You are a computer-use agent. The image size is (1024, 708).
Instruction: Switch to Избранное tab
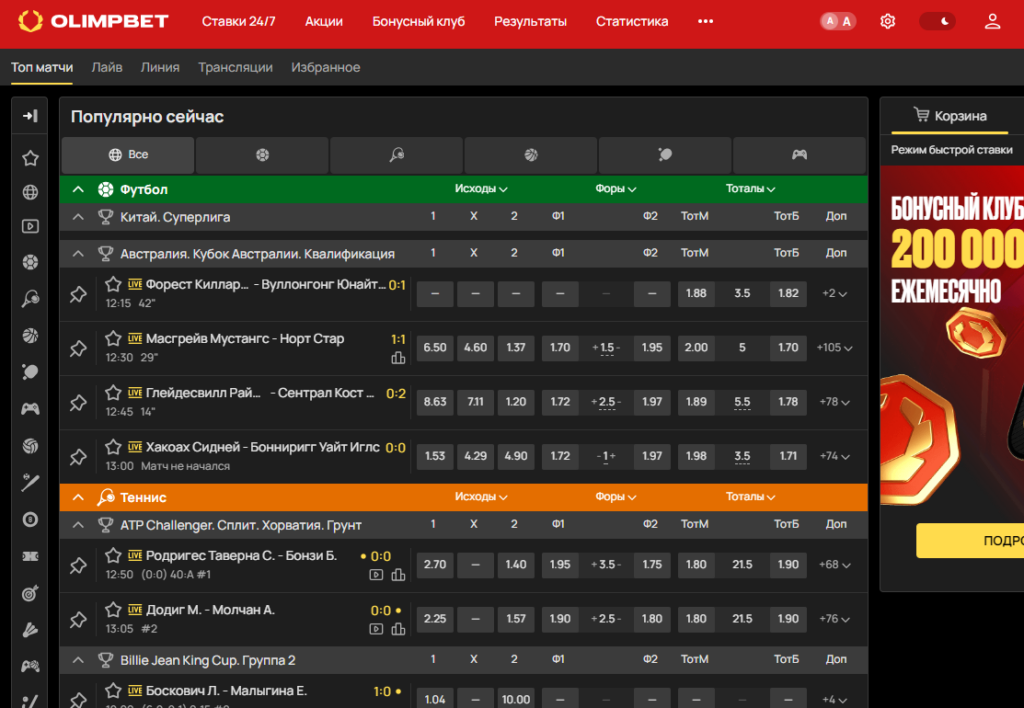(x=325, y=67)
